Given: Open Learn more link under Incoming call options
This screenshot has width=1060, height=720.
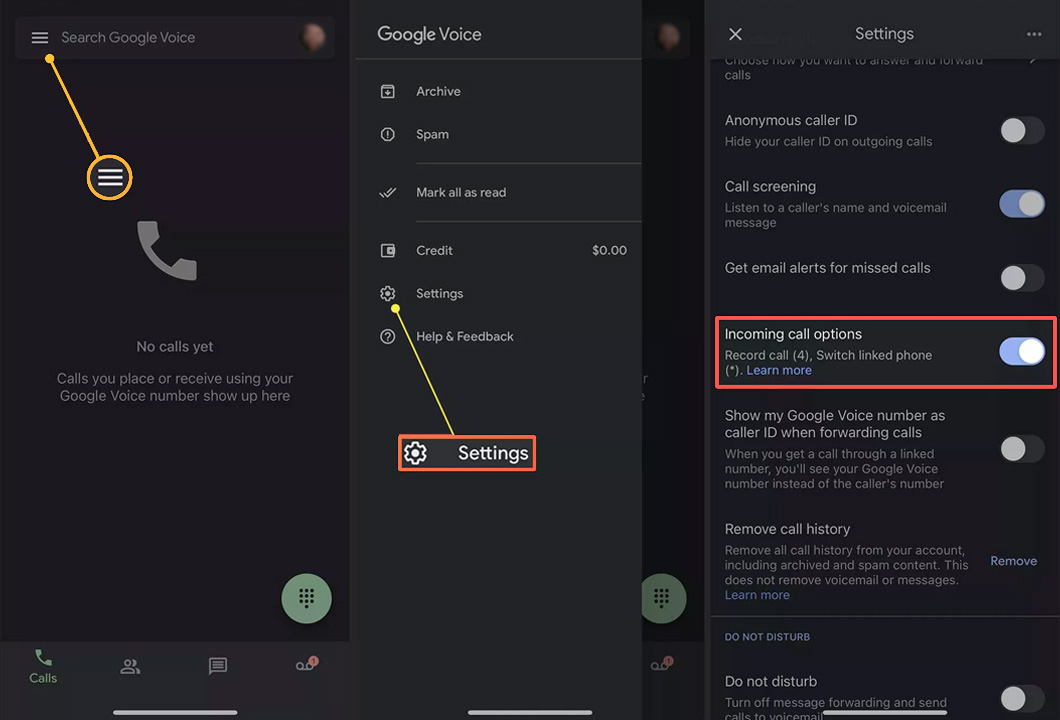Looking at the screenshot, I should point(779,370).
